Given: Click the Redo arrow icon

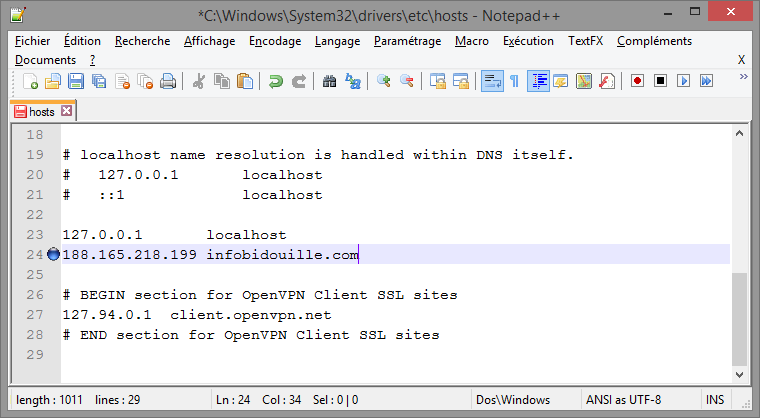Looking at the screenshot, I should click(299, 81).
